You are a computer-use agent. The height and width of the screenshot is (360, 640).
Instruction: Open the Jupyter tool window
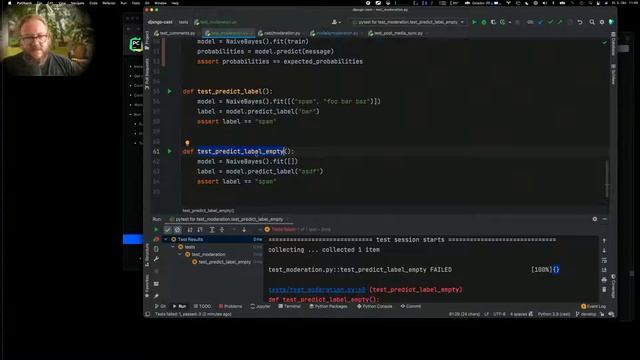pos(260,306)
